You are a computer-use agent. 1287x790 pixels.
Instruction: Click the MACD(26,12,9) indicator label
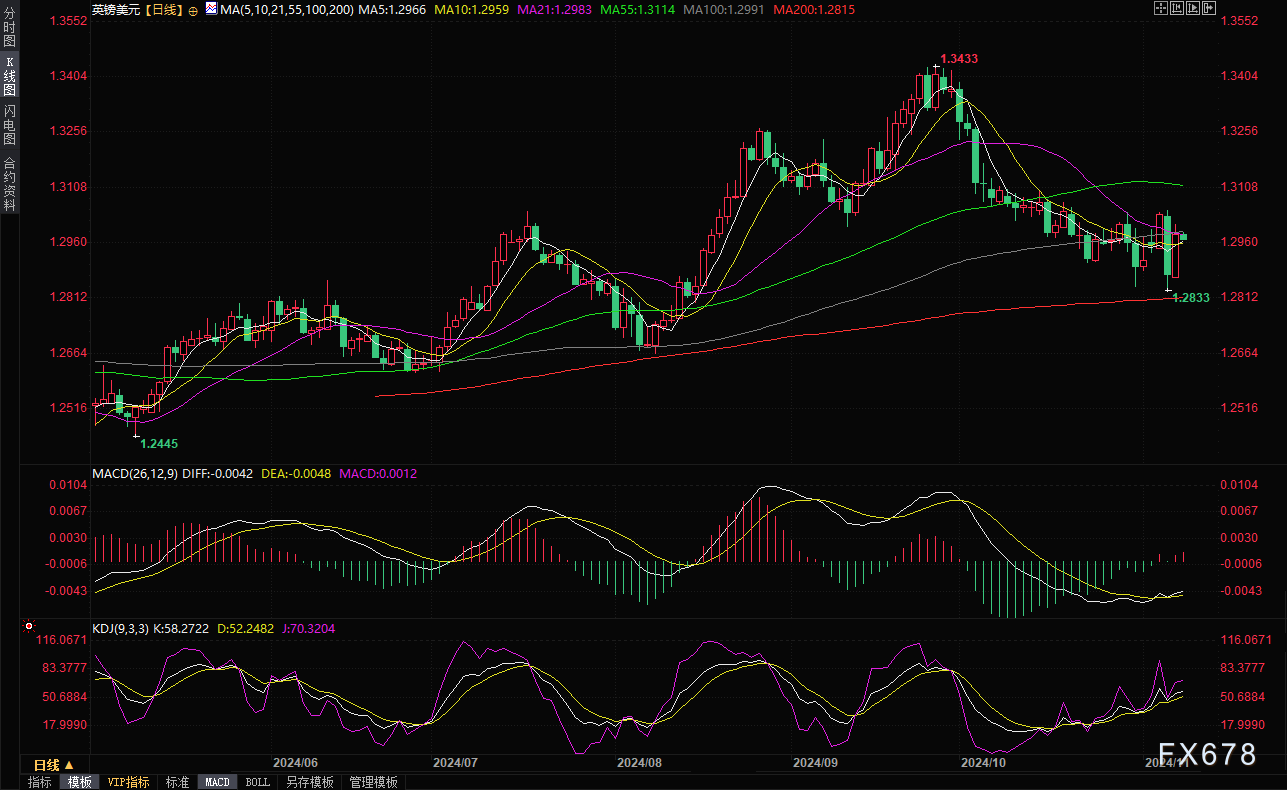pyautogui.click(x=134, y=473)
